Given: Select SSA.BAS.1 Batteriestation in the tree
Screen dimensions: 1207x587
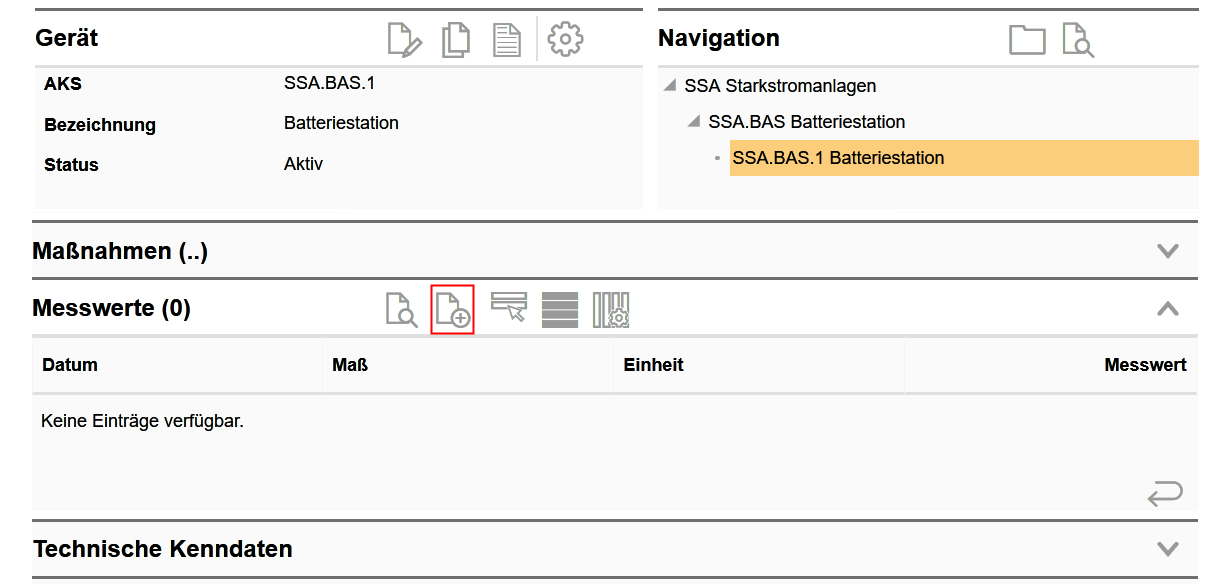Looking at the screenshot, I should pos(838,158).
